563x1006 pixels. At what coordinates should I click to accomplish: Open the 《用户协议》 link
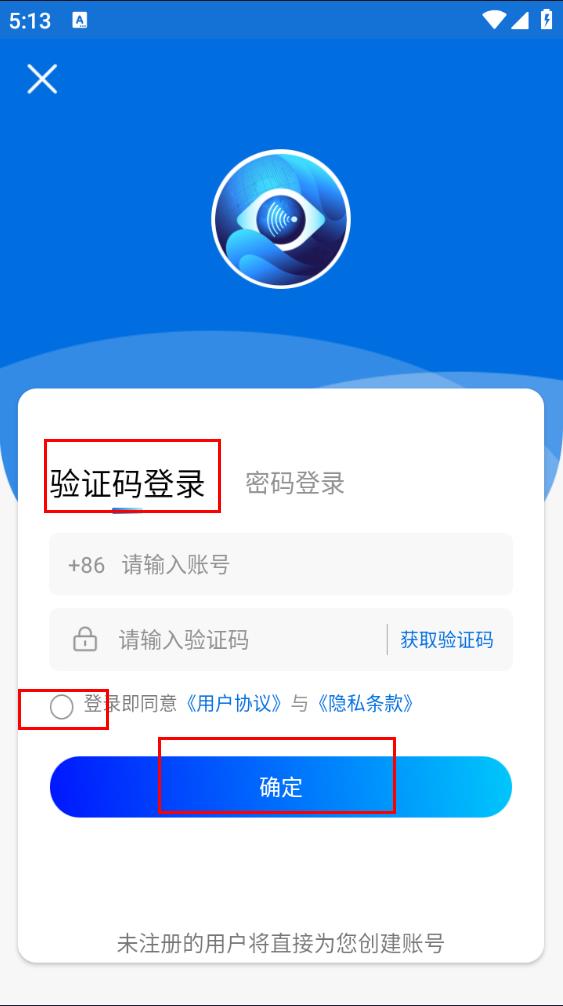[233, 704]
